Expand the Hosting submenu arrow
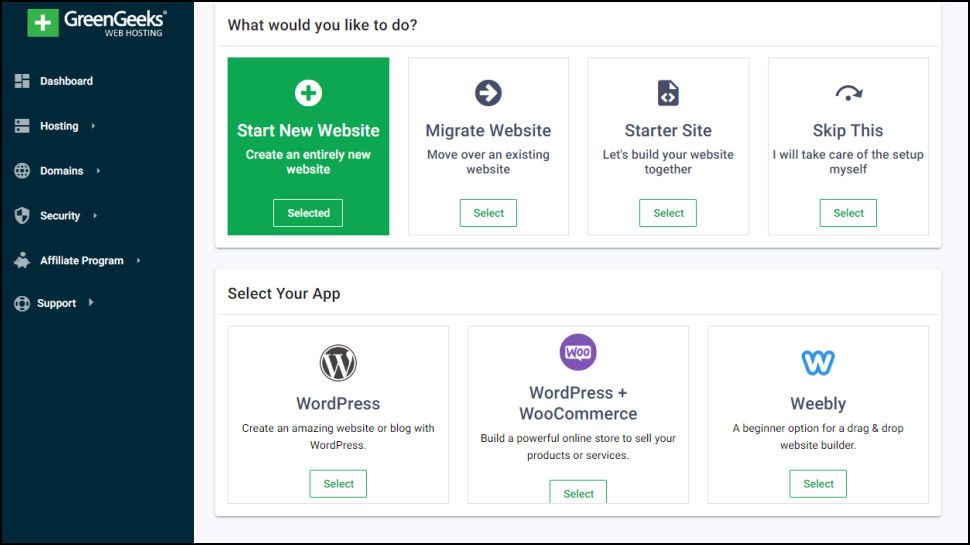Image resolution: width=970 pixels, height=545 pixels. [93, 126]
